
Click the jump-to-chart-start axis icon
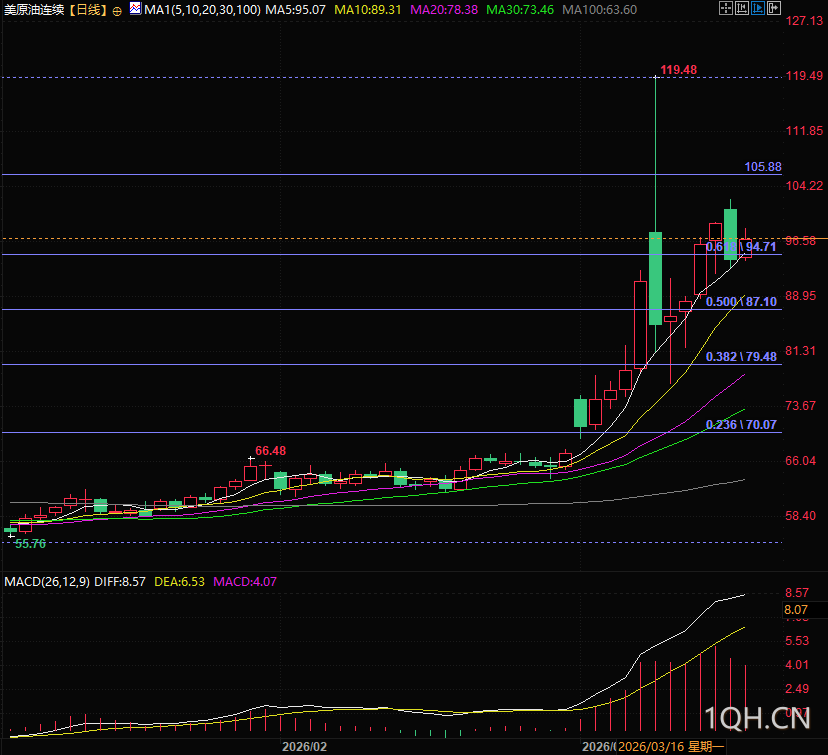pos(742,8)
